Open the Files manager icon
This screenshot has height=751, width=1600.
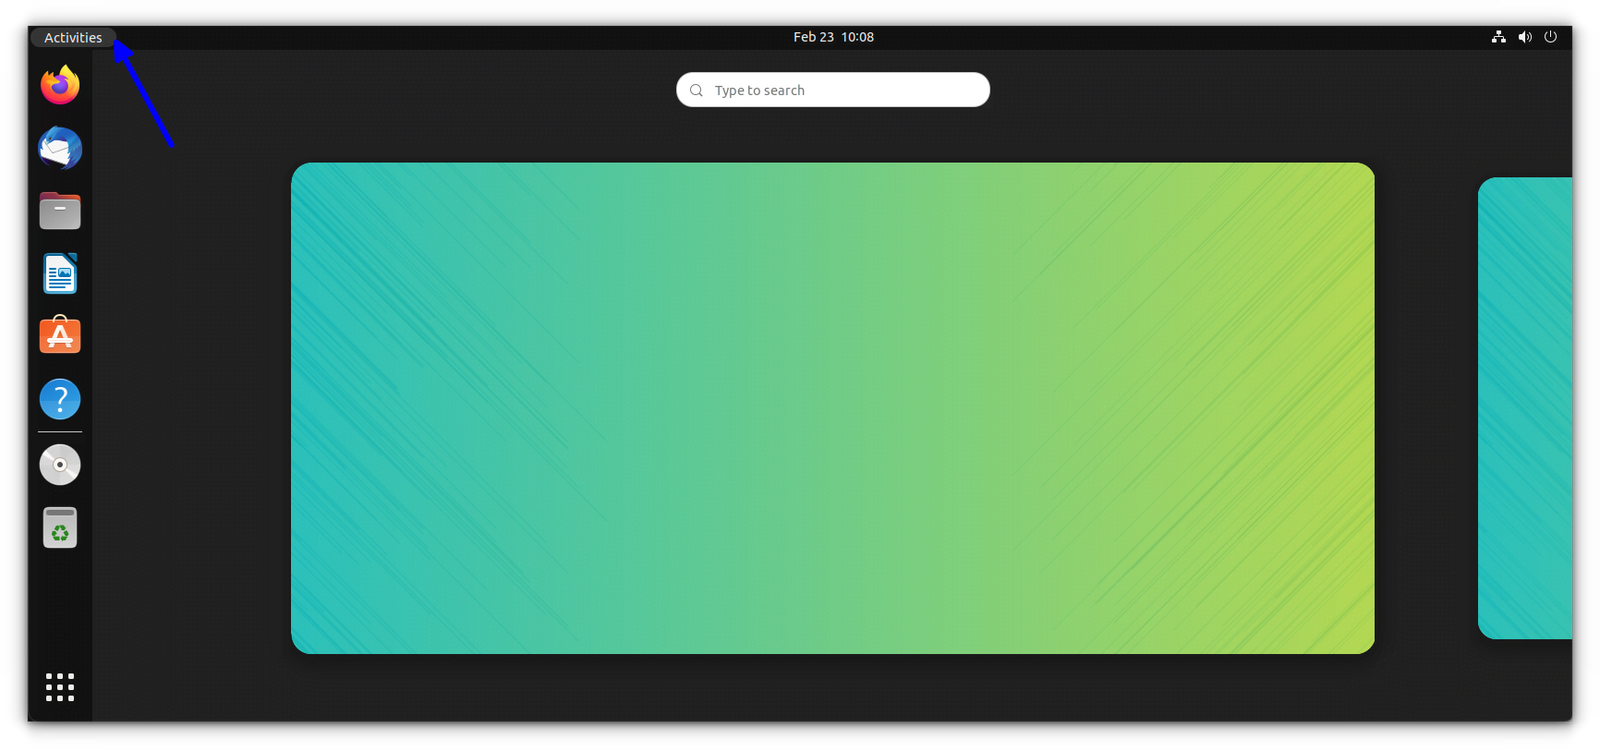click(60, 211)
